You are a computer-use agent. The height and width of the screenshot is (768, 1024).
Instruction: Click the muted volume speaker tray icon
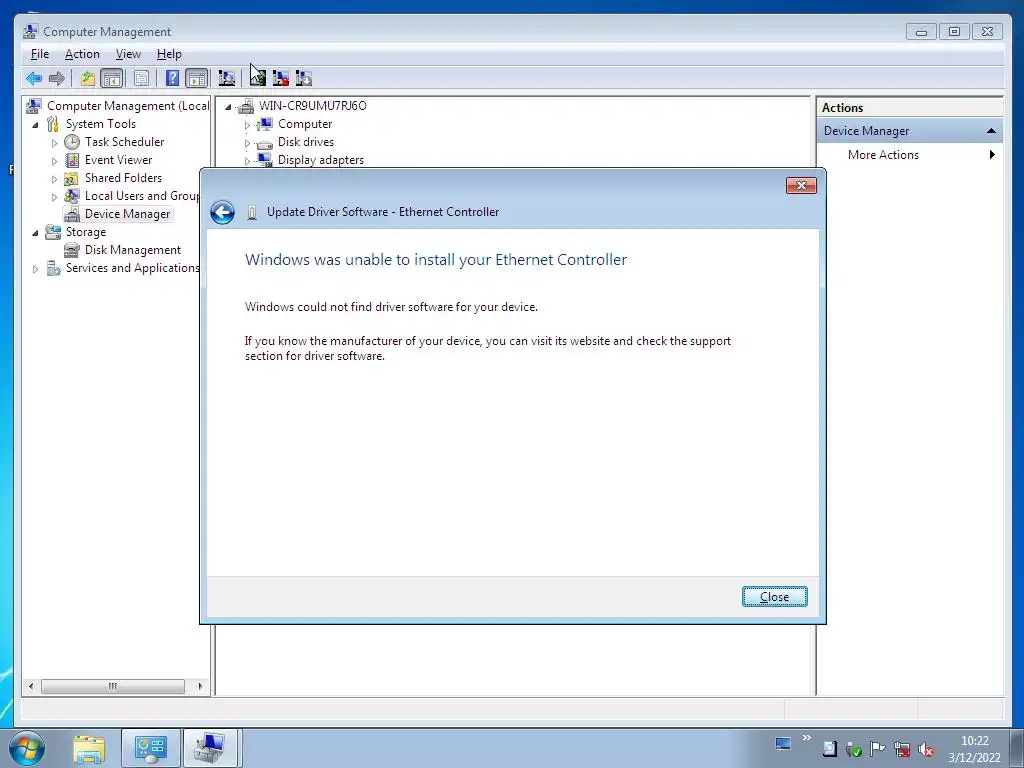pos(925,749)
